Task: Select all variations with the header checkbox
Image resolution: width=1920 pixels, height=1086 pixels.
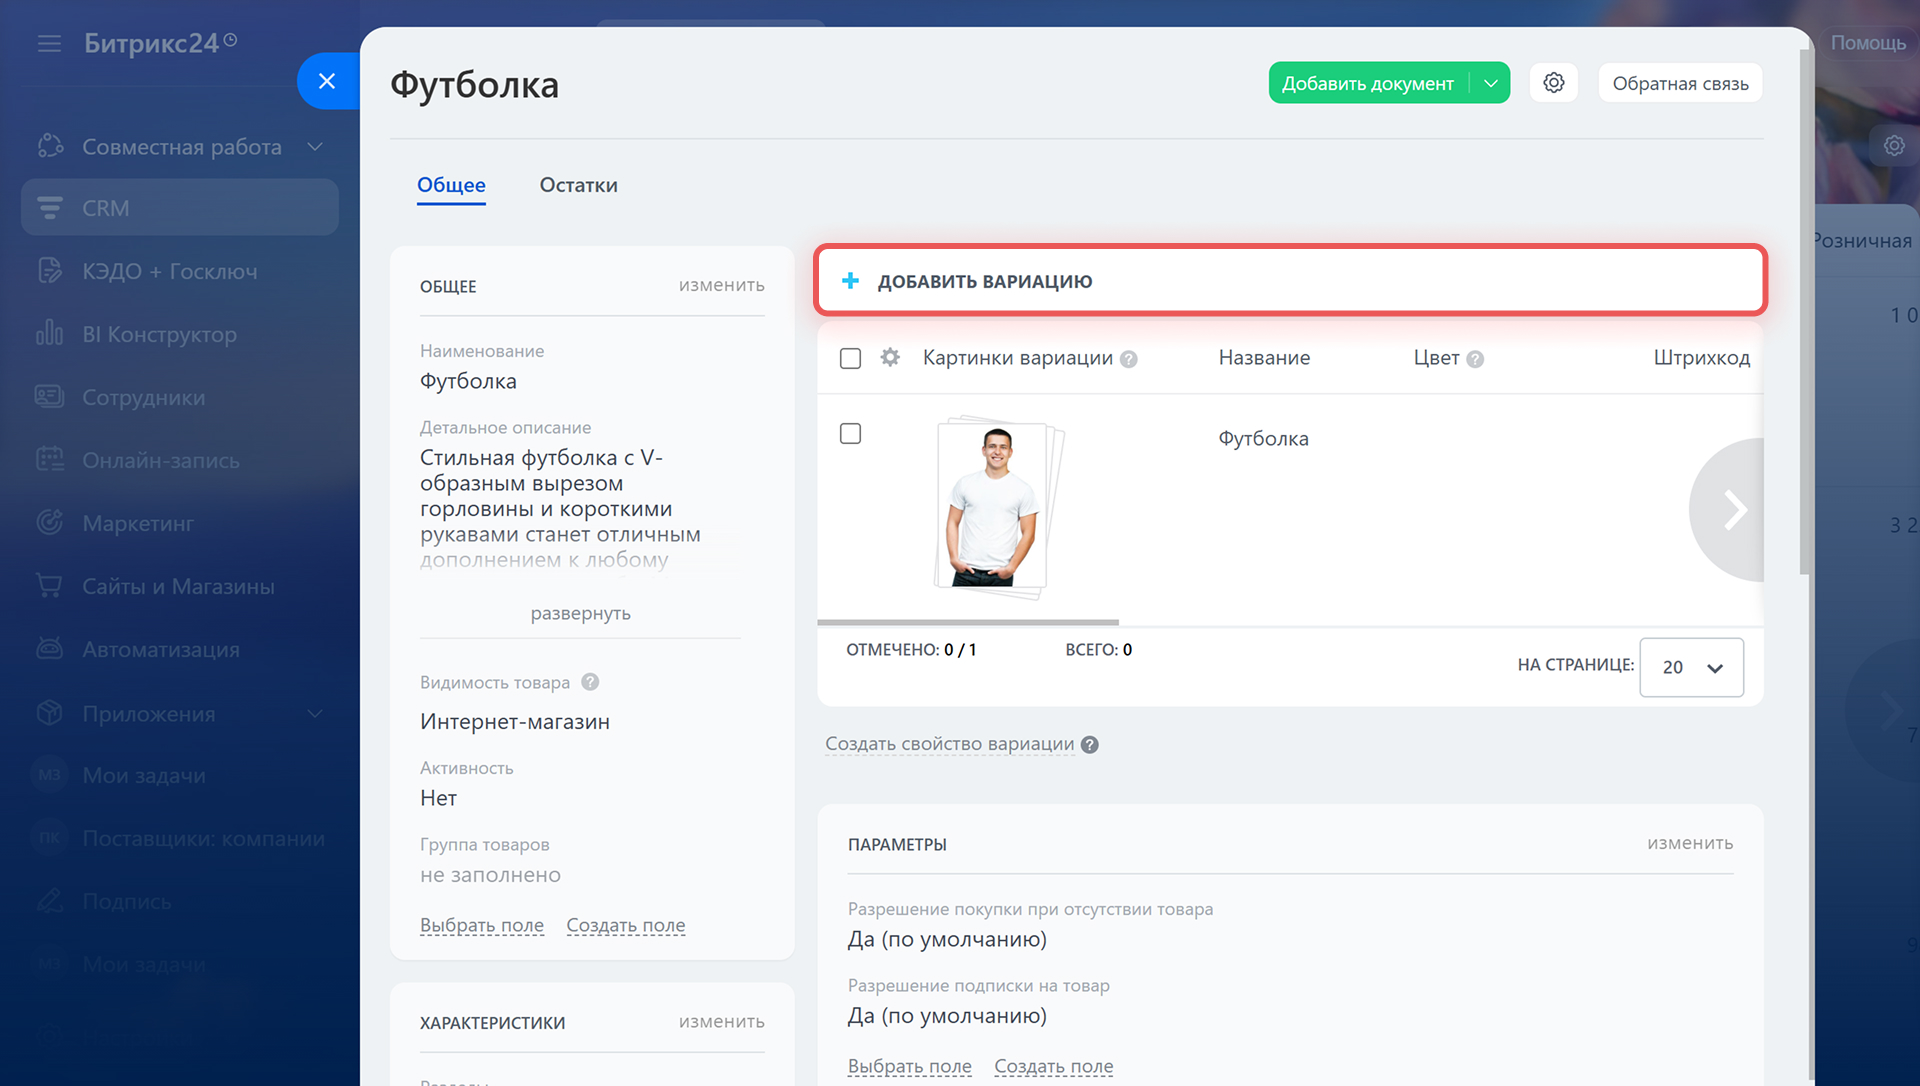Action: click(850, 358)
